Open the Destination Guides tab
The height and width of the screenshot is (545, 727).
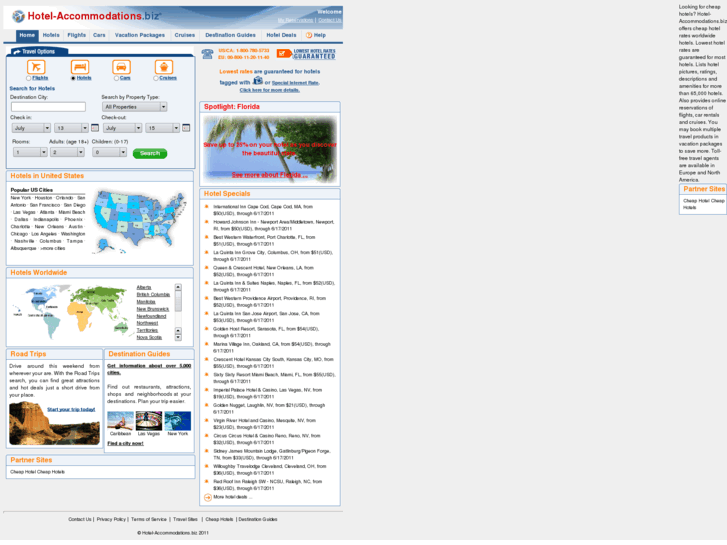click(230, 35)
